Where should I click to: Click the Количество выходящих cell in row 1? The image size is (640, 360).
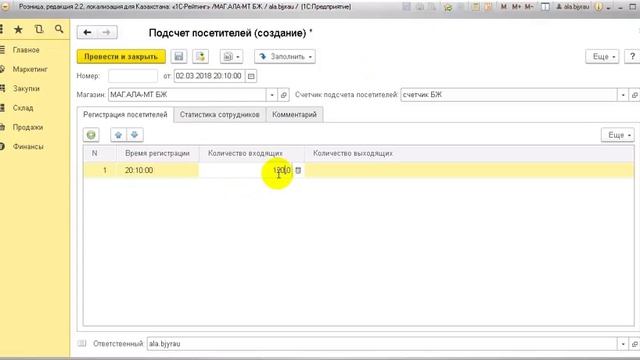pos(469,170)
